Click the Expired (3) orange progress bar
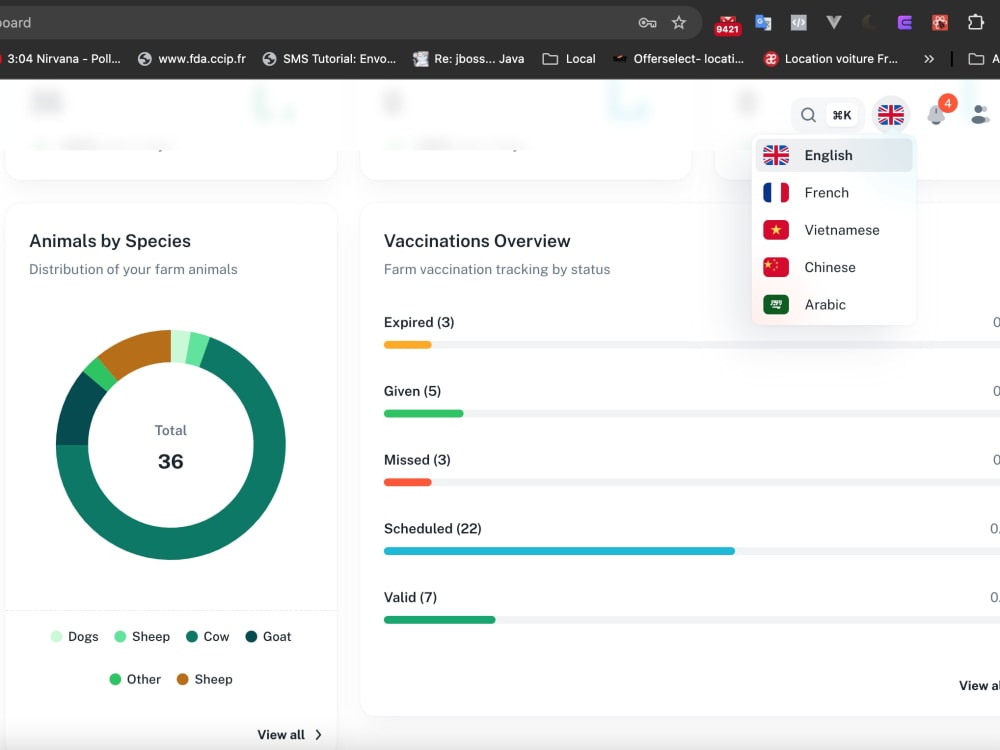The image size is (1000, 750). click(408, 345)
